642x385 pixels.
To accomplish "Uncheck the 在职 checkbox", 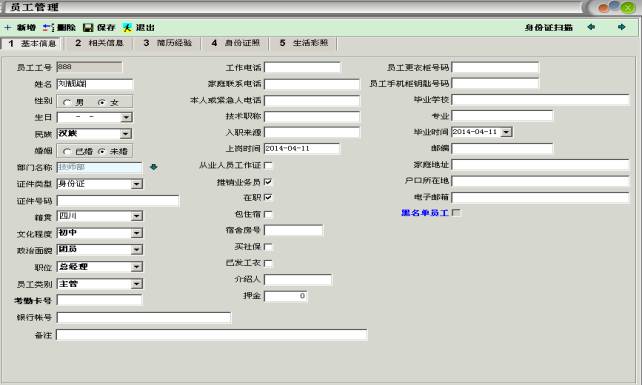I will pyautogui.click(x=268, y=197).
